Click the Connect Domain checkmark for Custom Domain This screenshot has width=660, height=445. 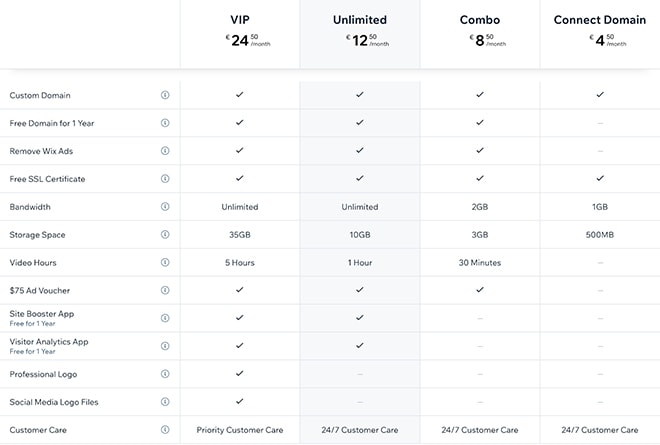click(x=600, y=95)
